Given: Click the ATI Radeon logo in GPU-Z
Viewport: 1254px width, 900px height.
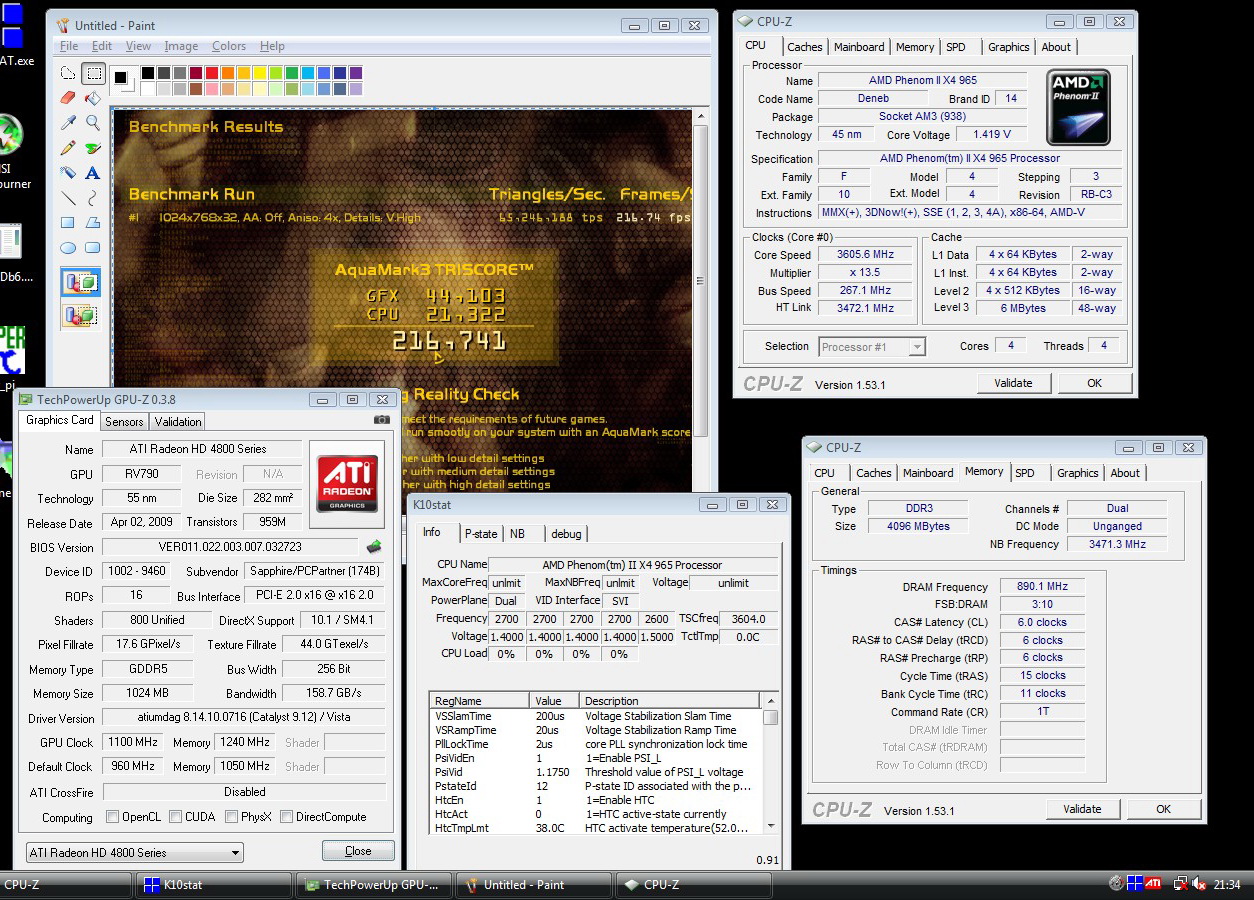Looking at the screenshot, I should [347, 484].
